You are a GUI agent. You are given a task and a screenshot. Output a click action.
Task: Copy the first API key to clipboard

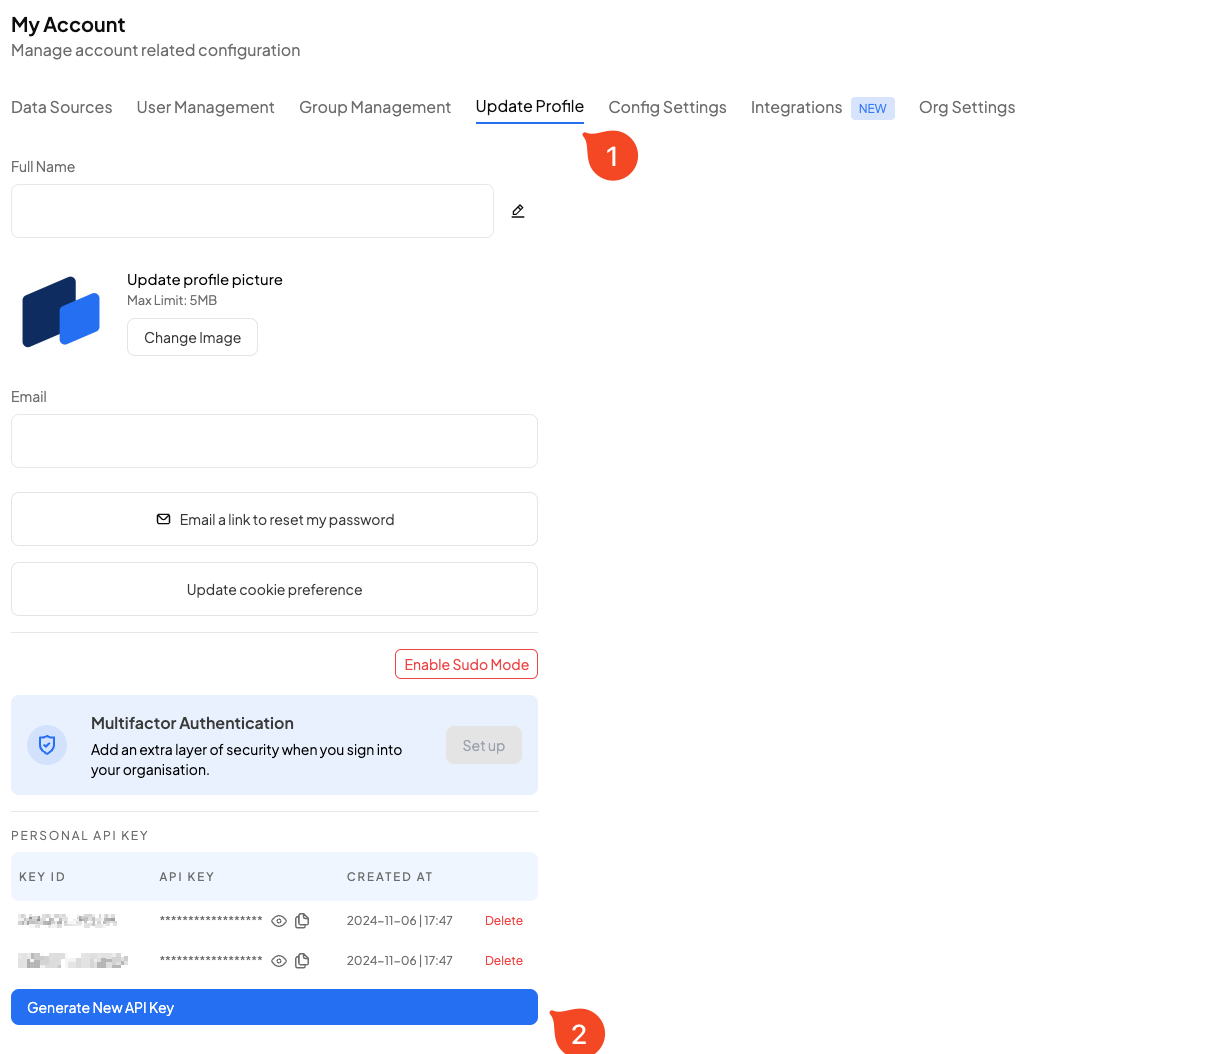[302, 921]
